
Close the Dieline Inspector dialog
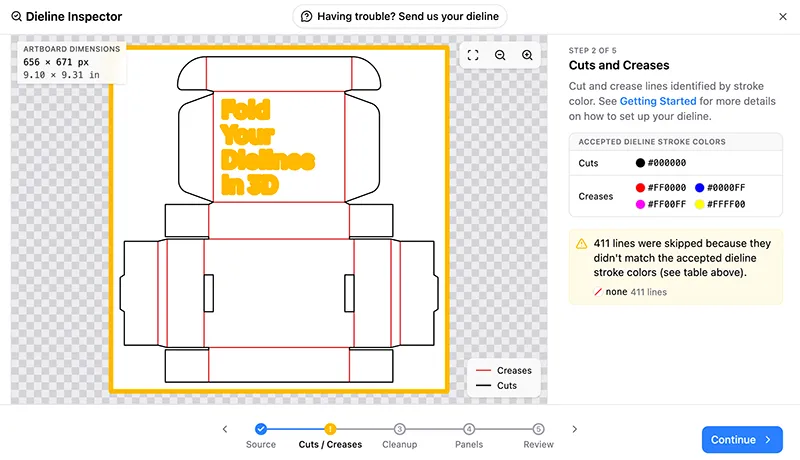click(783, 17)
